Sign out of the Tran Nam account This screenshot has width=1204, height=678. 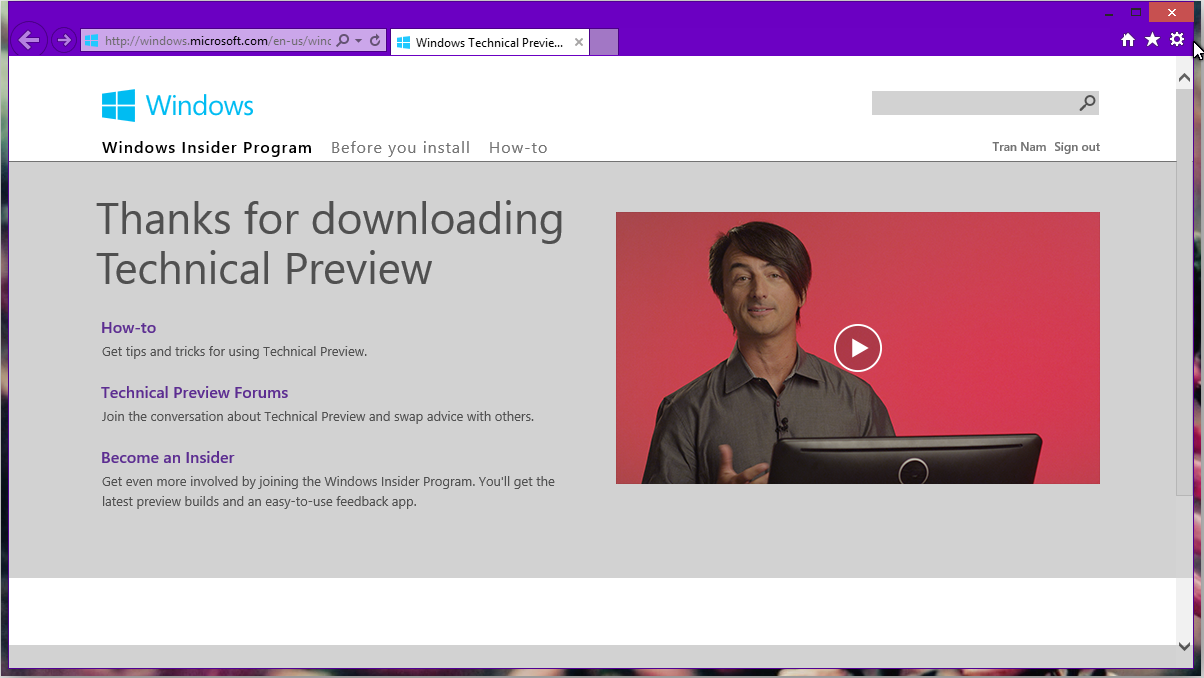coord(1076,146)
